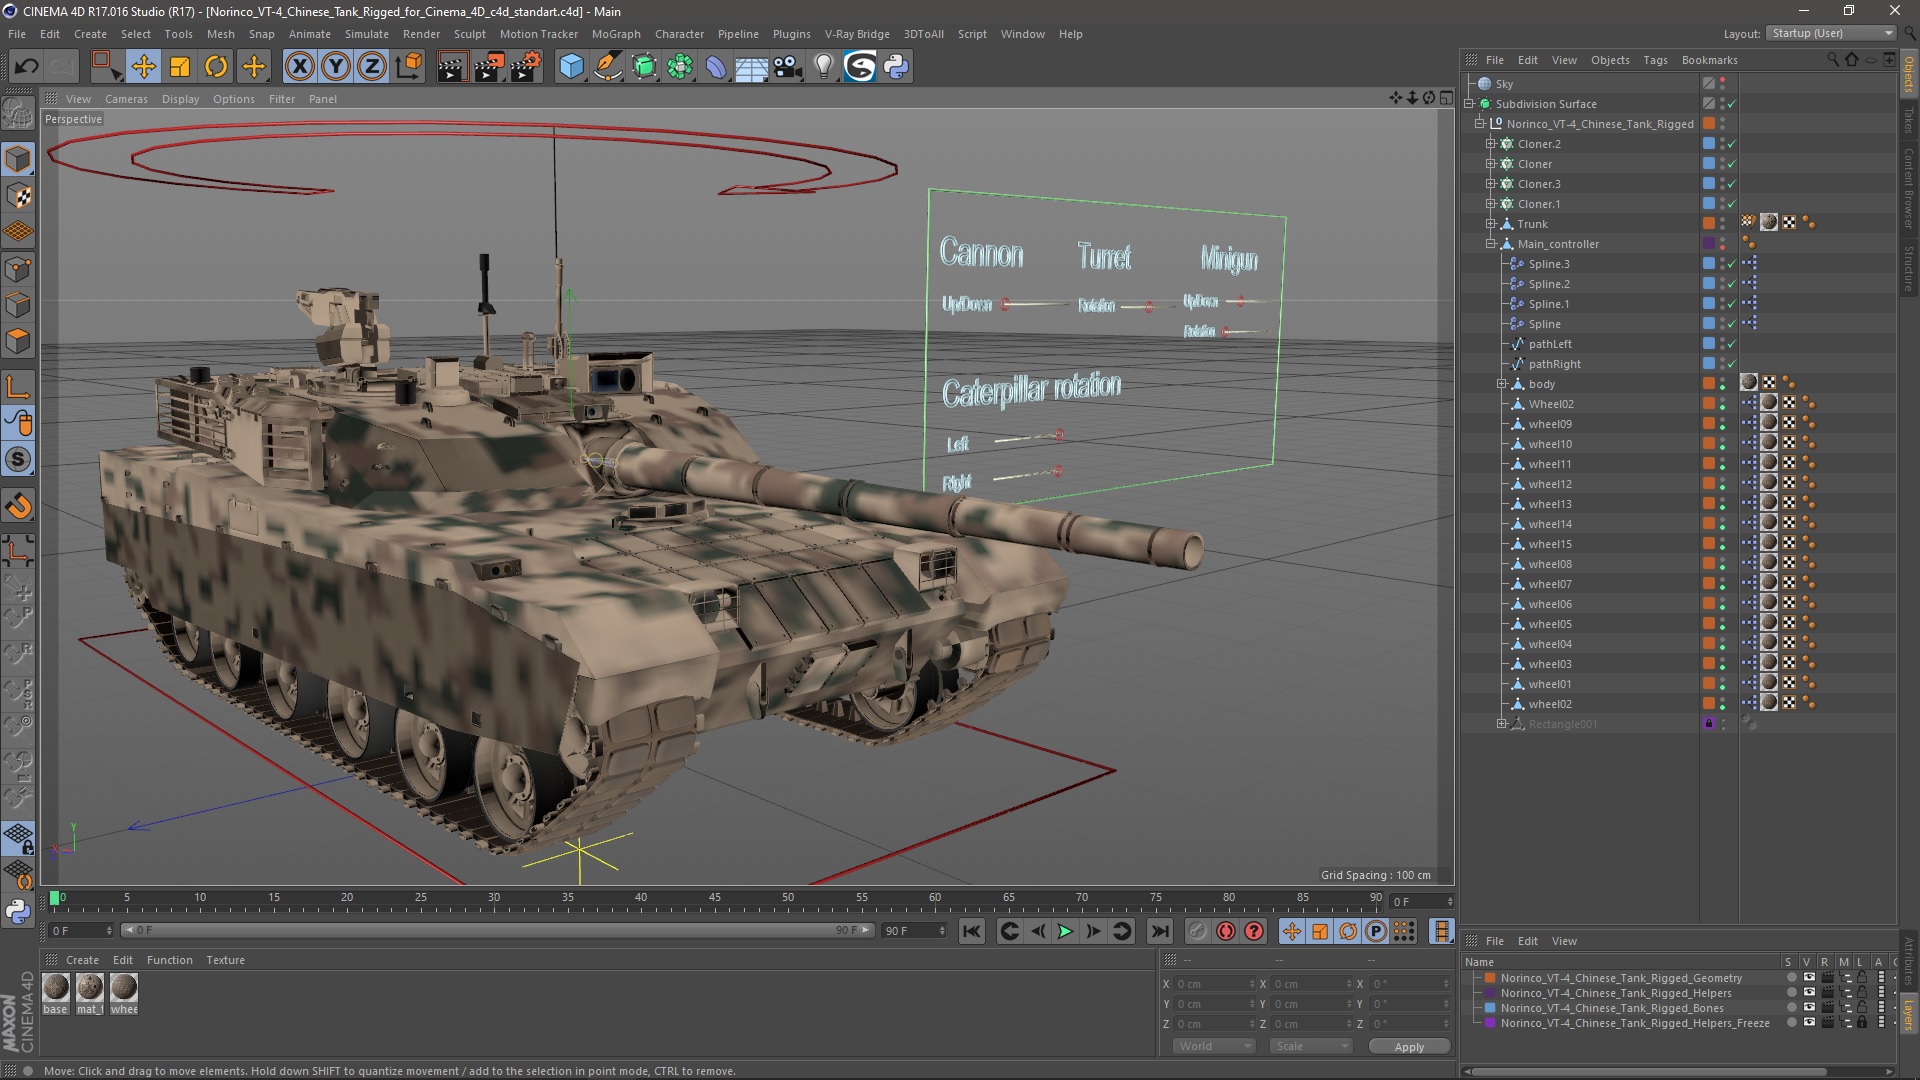This screenshot has width=1920, height=1080.
Task: Open the Layout dropdown
Action: coord(1831,33)
